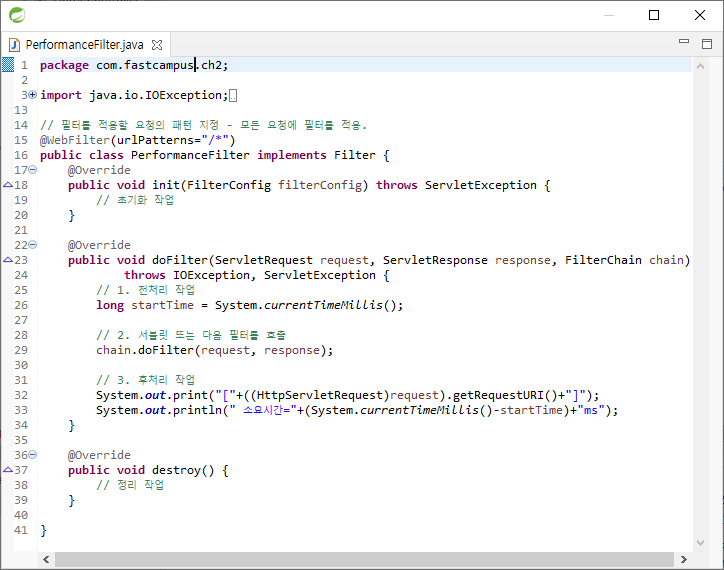Click urlPatterns string "/*"

[x=215, y=140]
